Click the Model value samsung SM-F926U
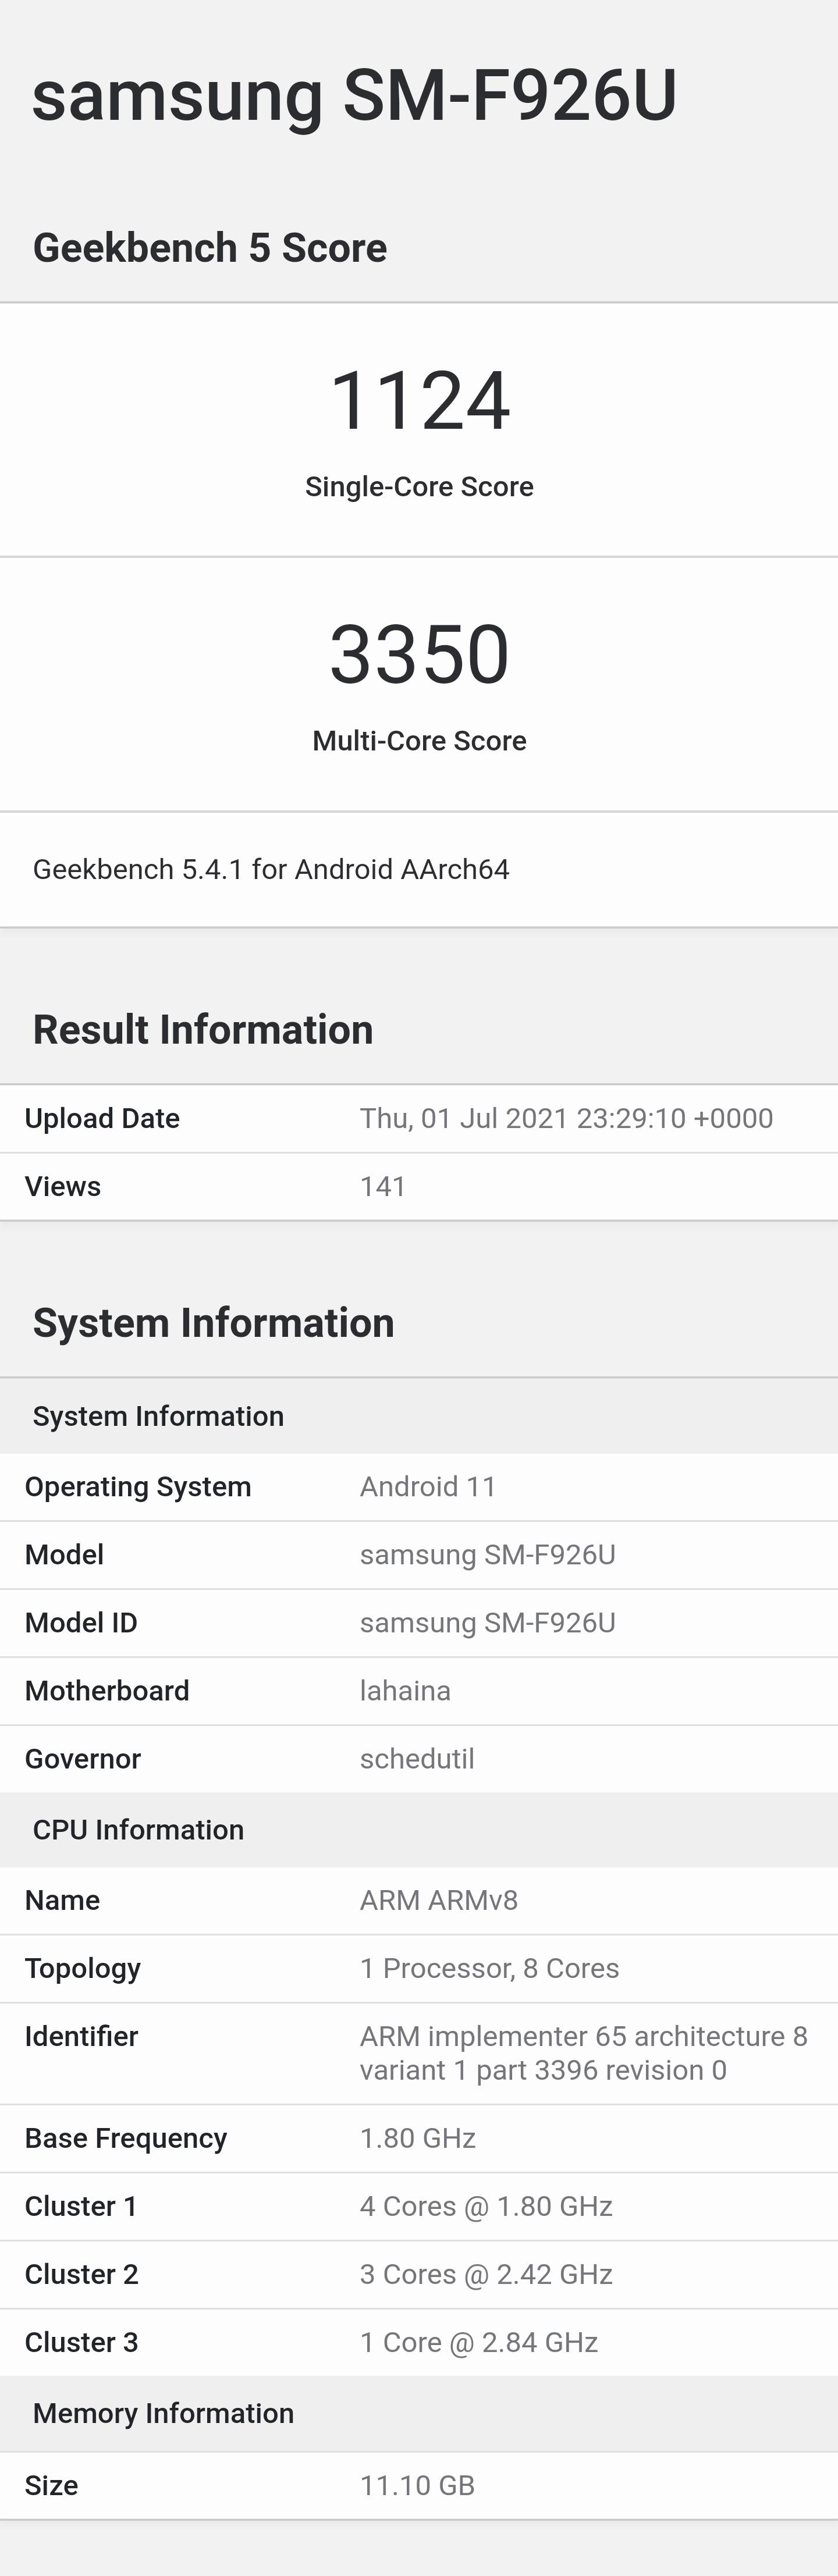838x2576 pixels. point(488,1554)
